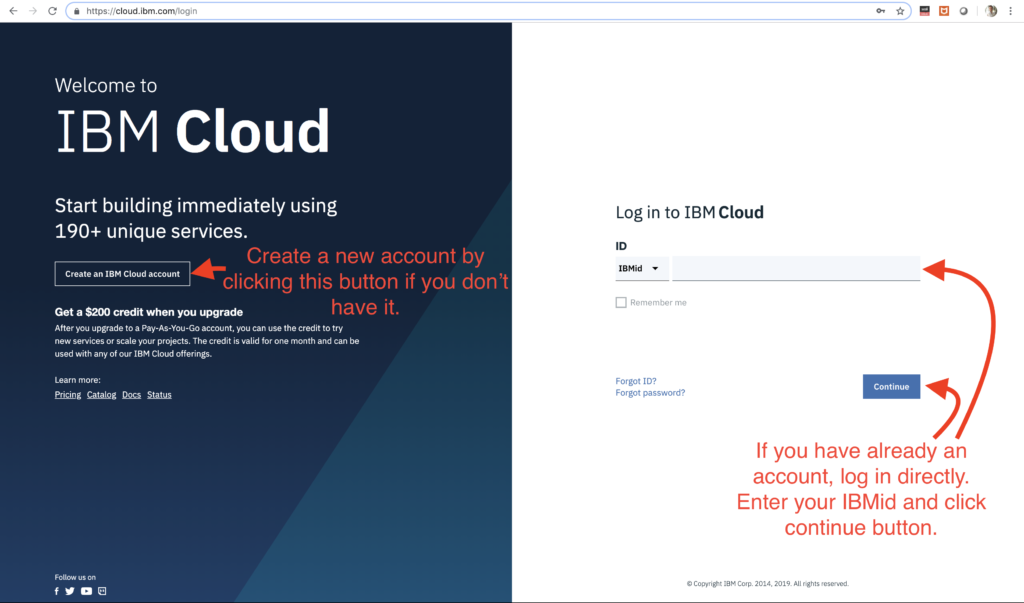The height and width of the screenshot is (603, 1024).
Task: Click the orange shield extension icon
Action: click(x=944, y=11)
